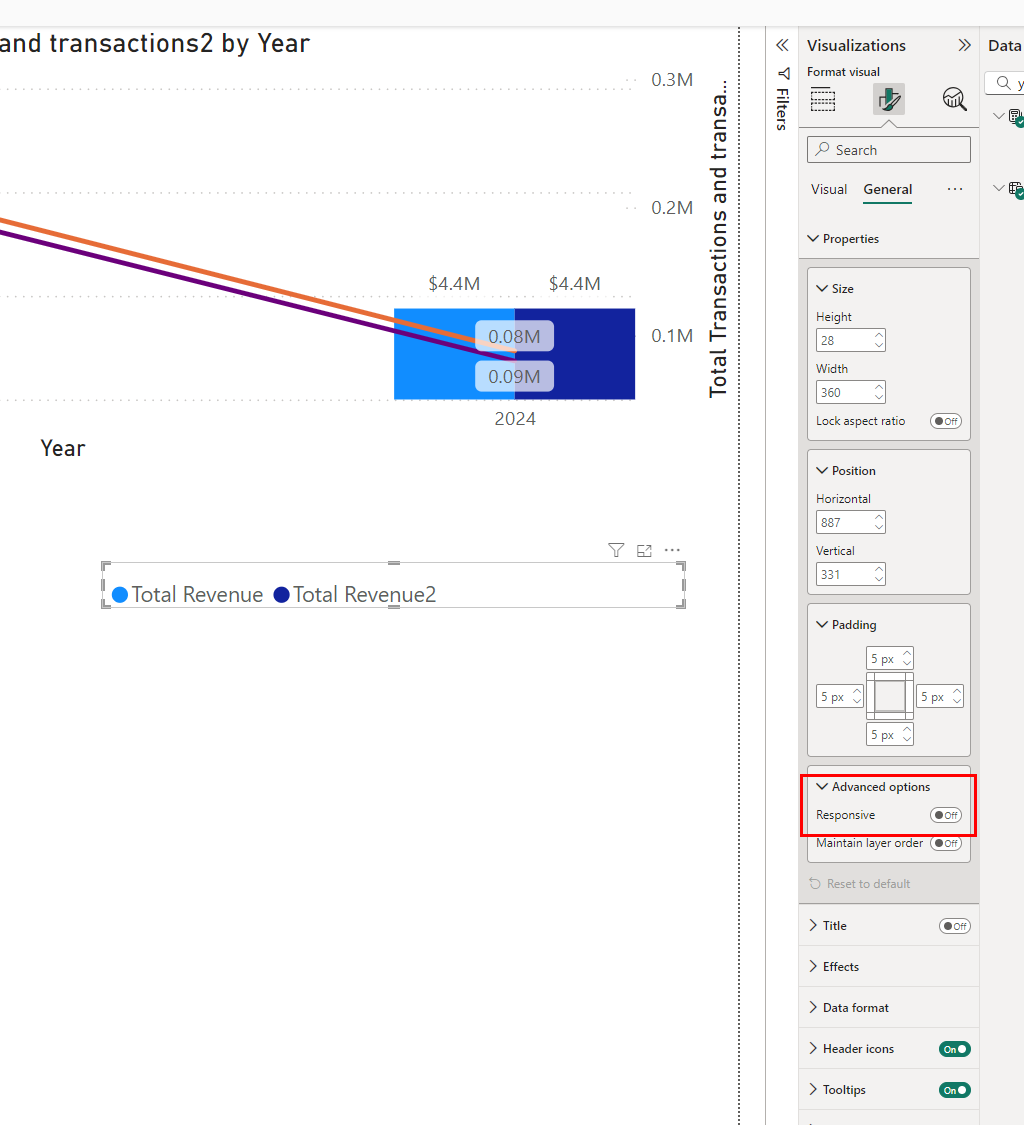Image resolution: width=1024 pixels, height=1125 pixels.
Task: Click the 0.09M data label
Action: (515, 376)
